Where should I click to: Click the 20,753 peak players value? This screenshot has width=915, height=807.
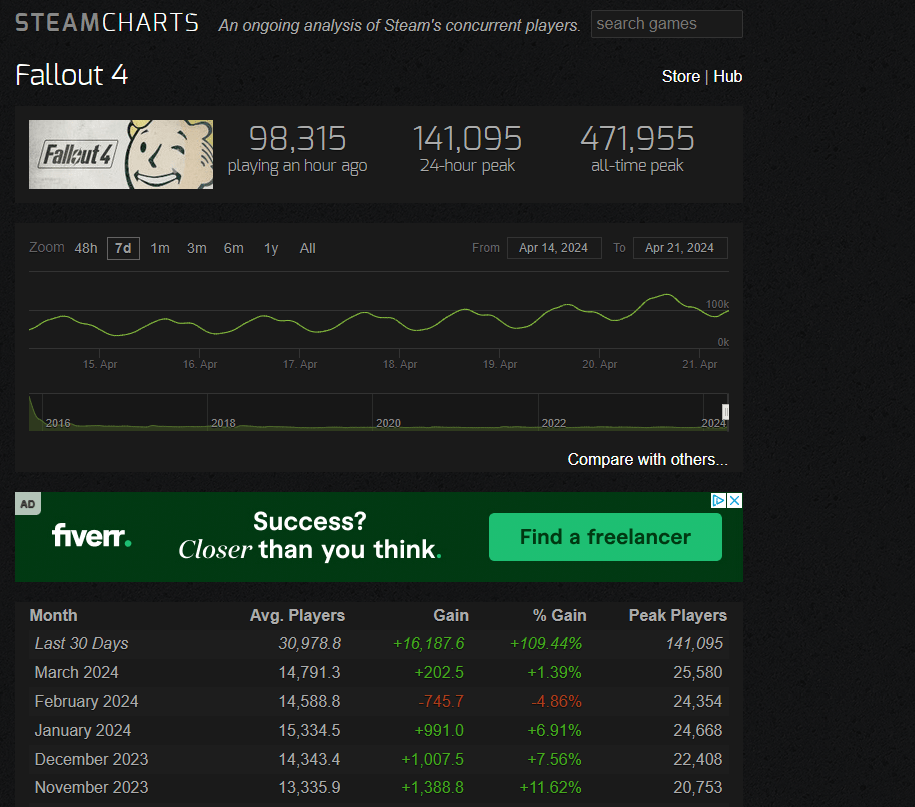697,788
